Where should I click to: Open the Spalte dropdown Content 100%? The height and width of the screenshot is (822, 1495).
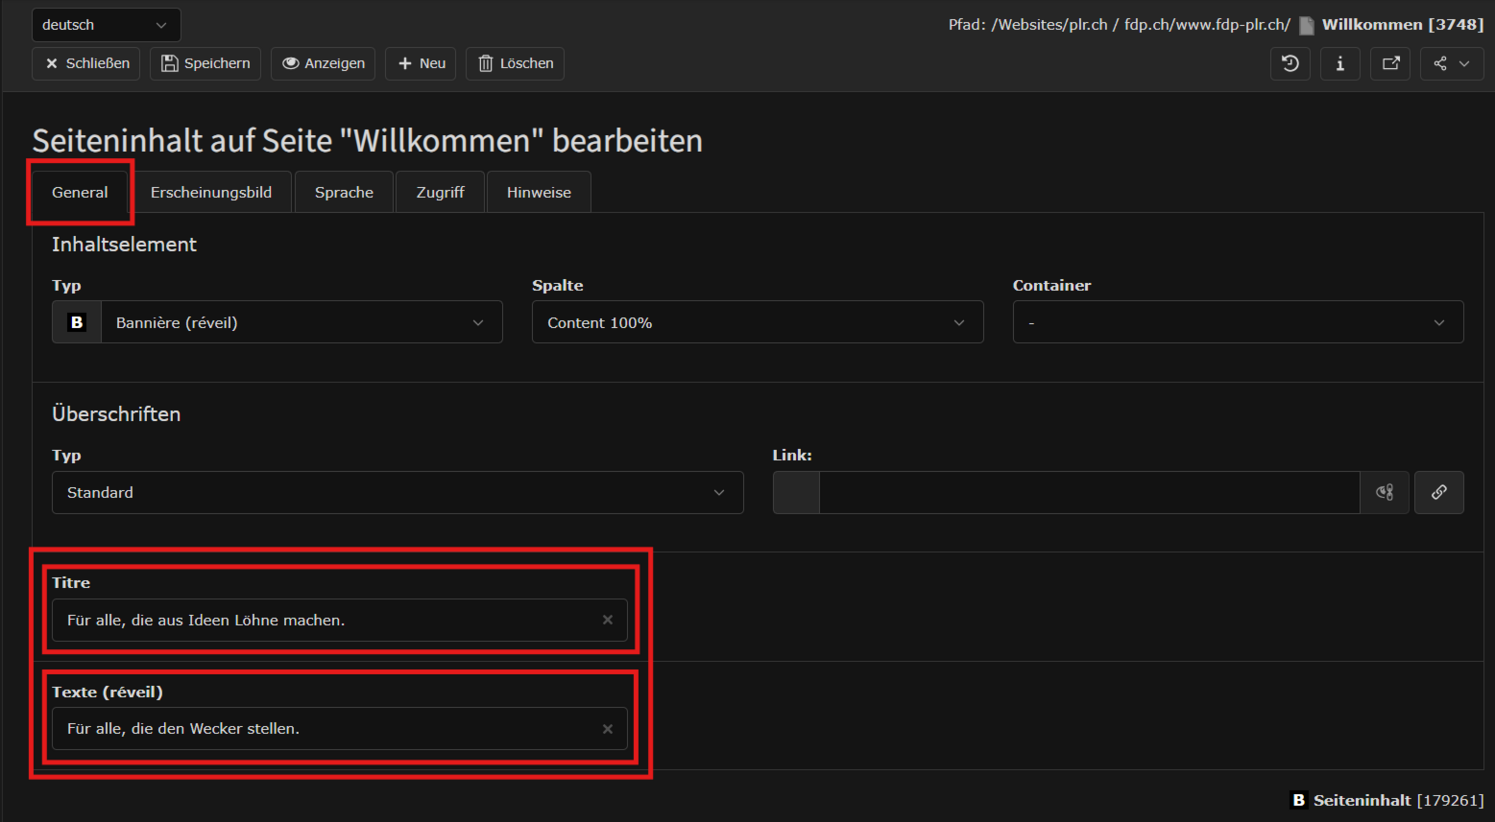(x=757, y=322)
